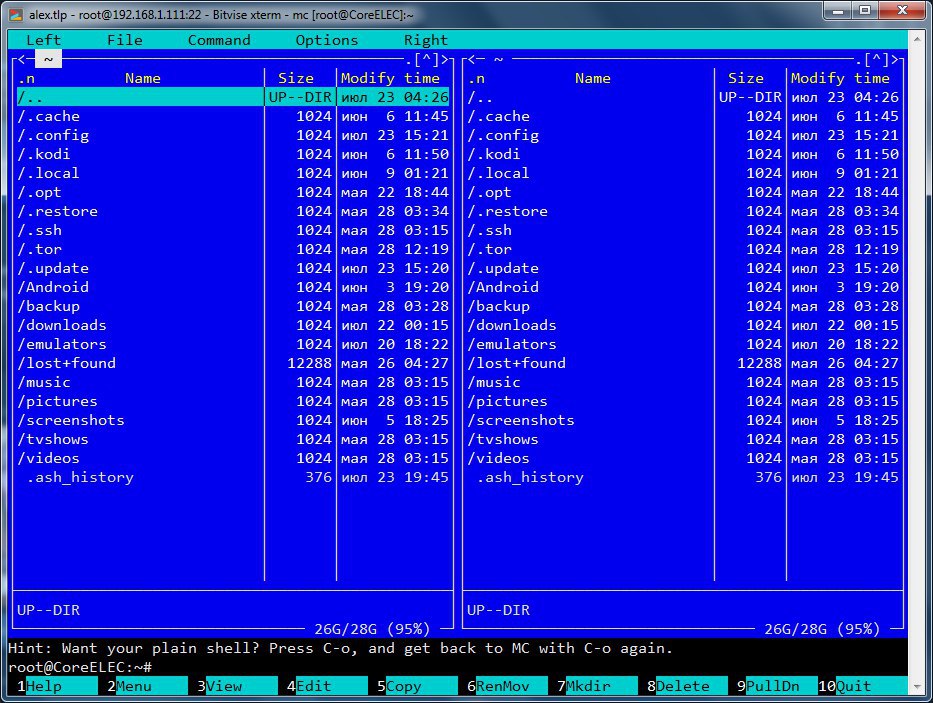Select '/..' parent row in left panel

click(x=233, y=97)
